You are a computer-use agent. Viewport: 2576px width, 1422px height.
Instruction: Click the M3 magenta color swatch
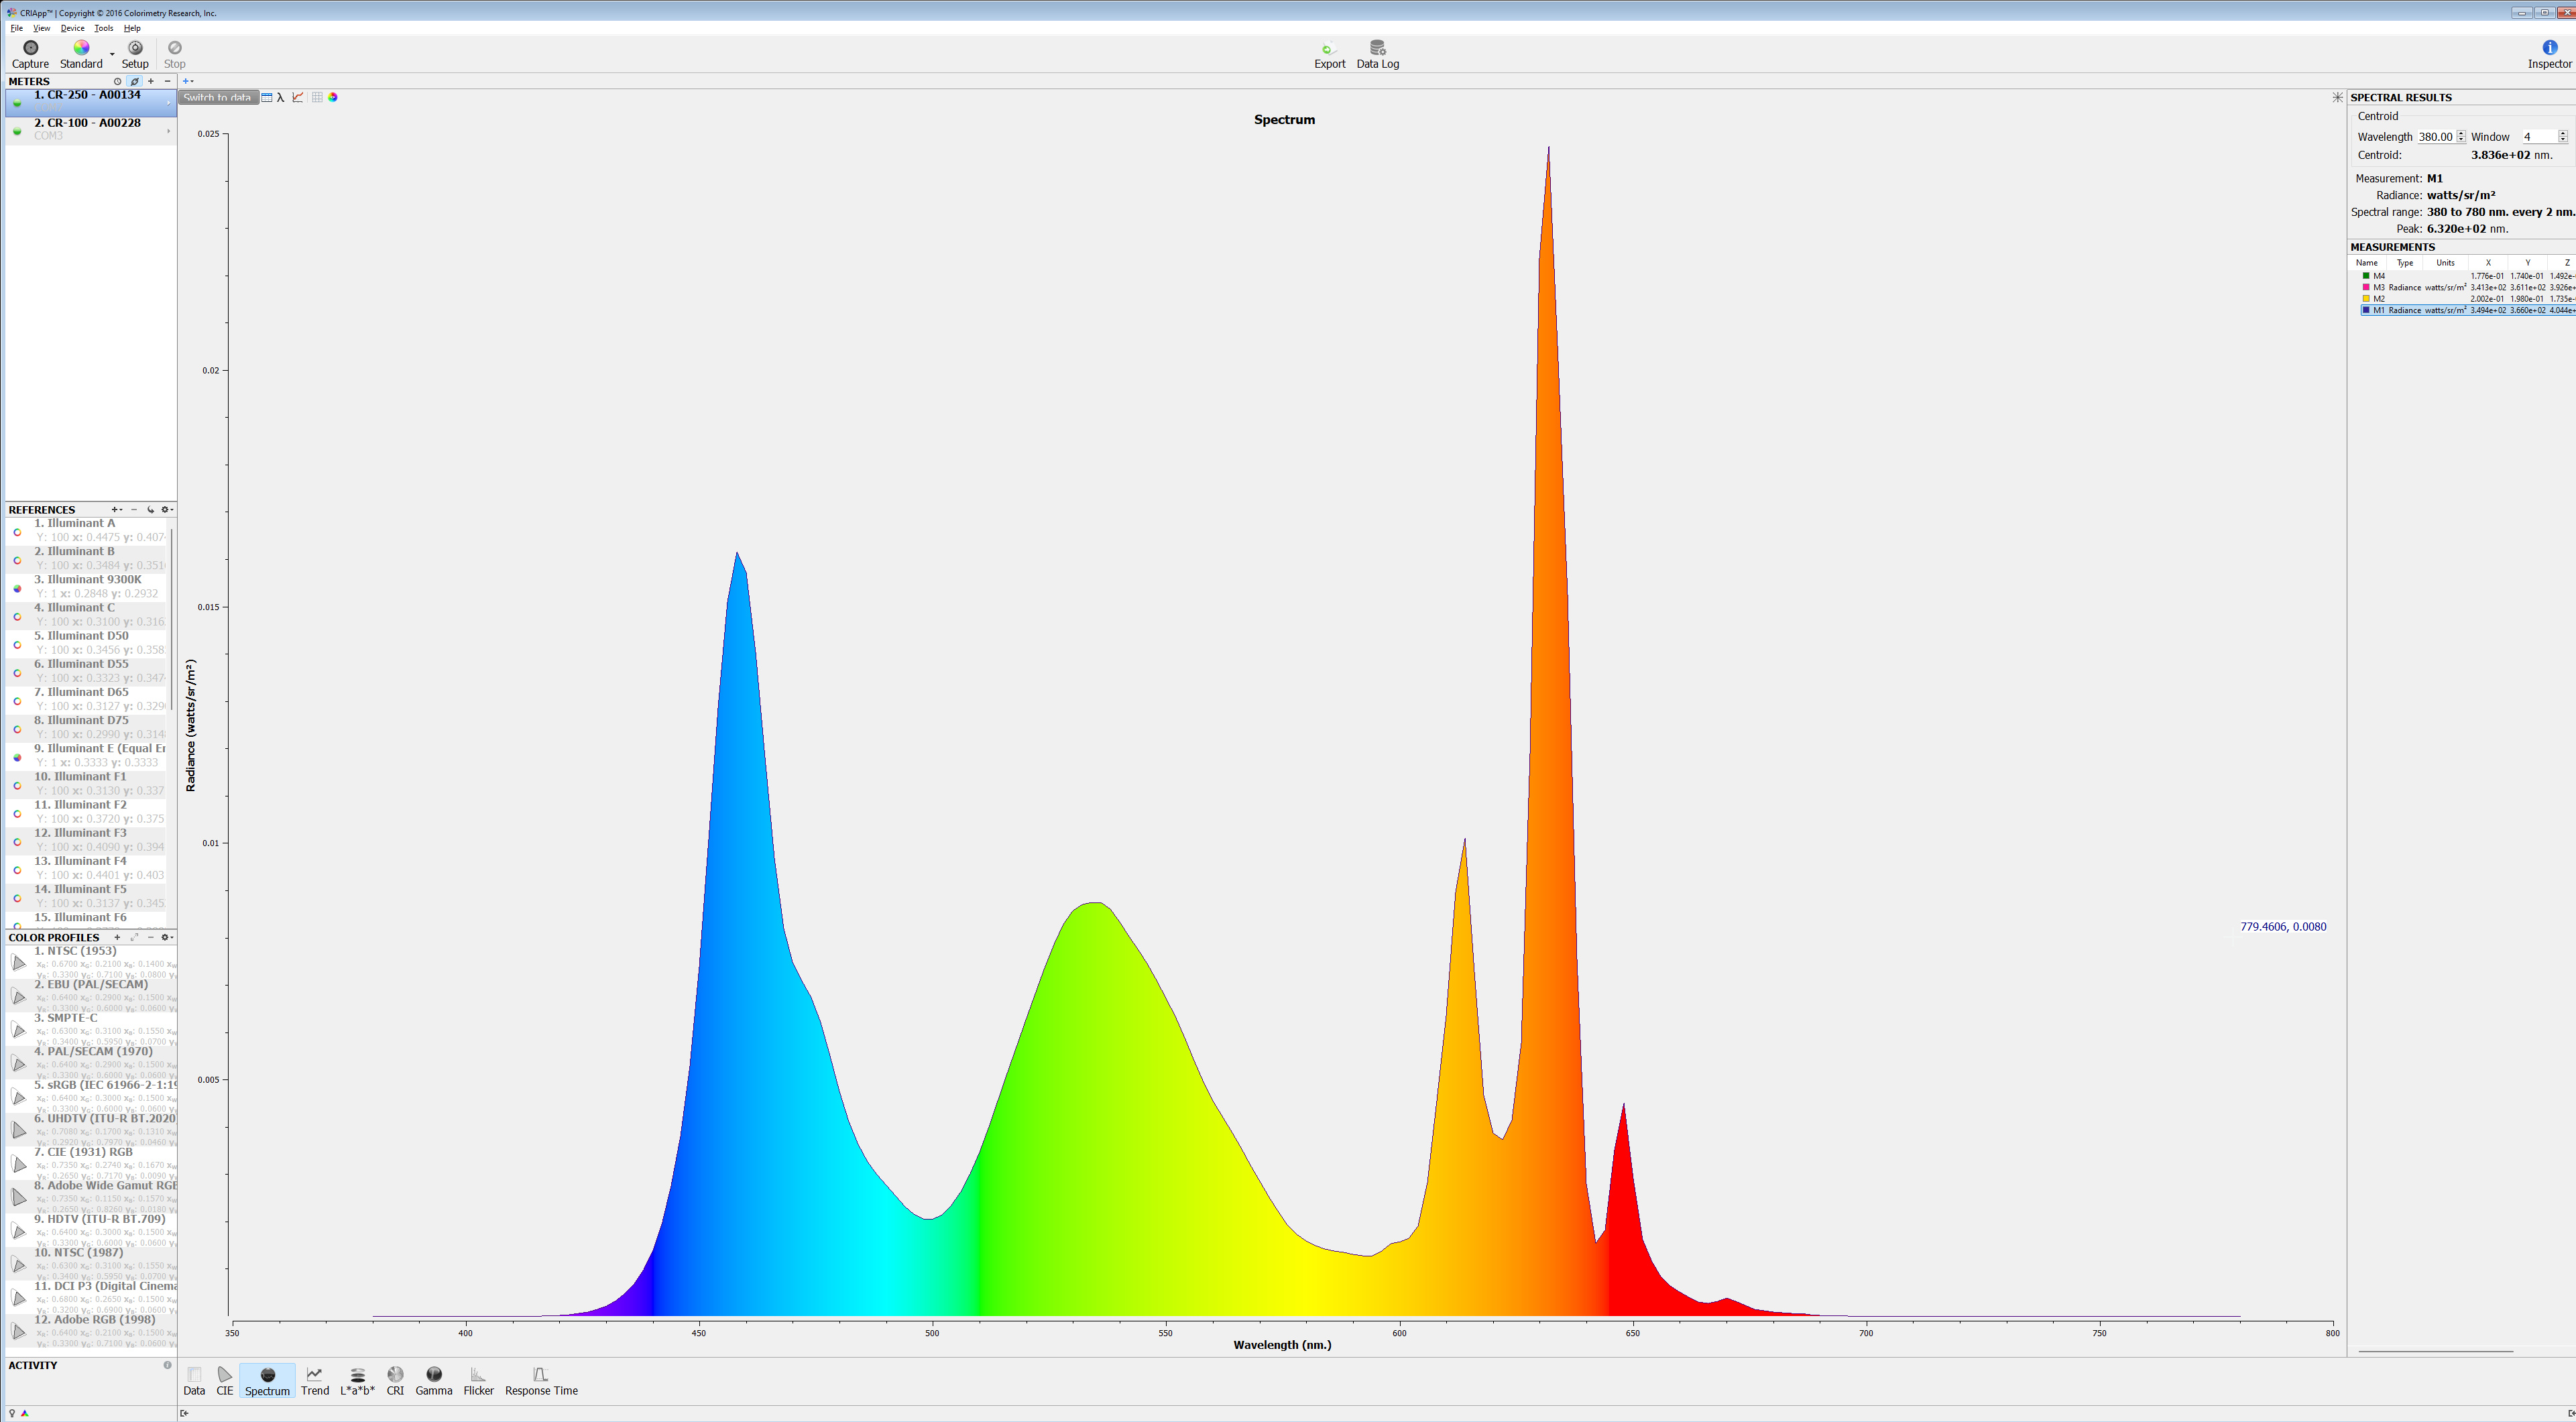pyautogui.click(x=2366, y=287)
